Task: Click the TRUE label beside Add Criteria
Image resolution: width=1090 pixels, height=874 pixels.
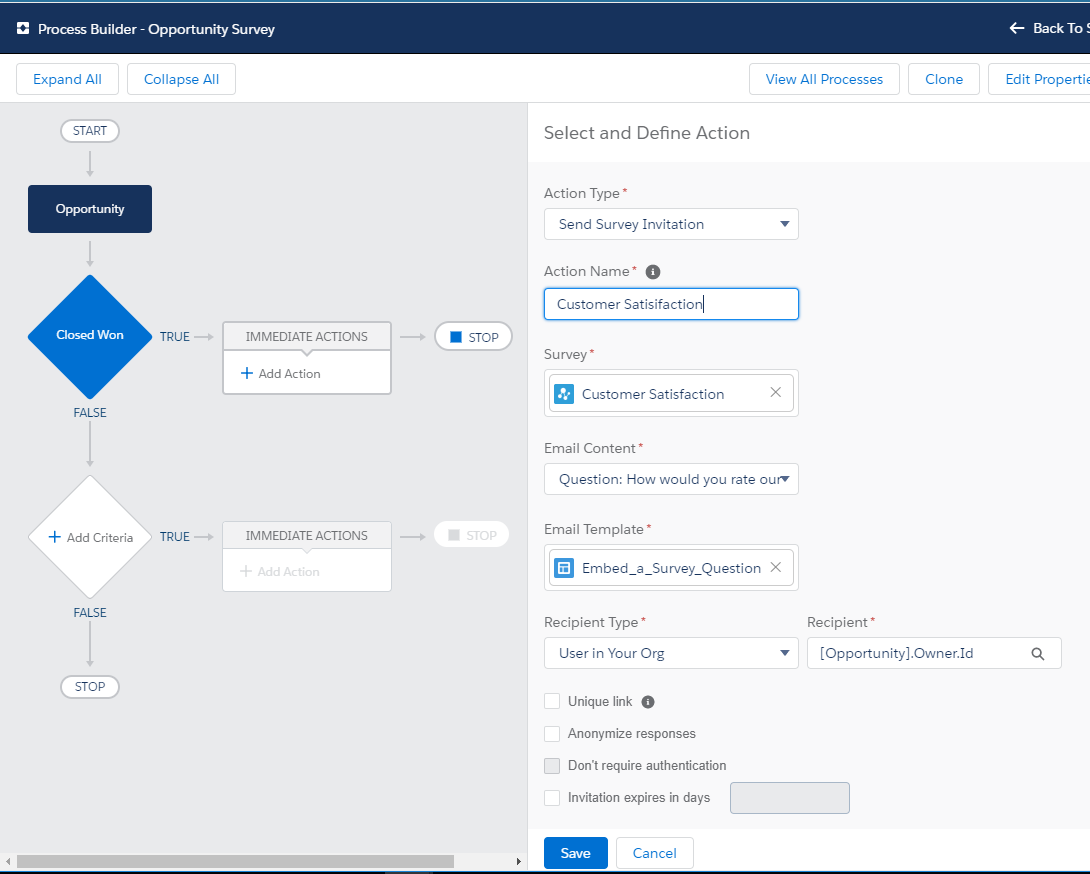Action: (x=174, y=537)
